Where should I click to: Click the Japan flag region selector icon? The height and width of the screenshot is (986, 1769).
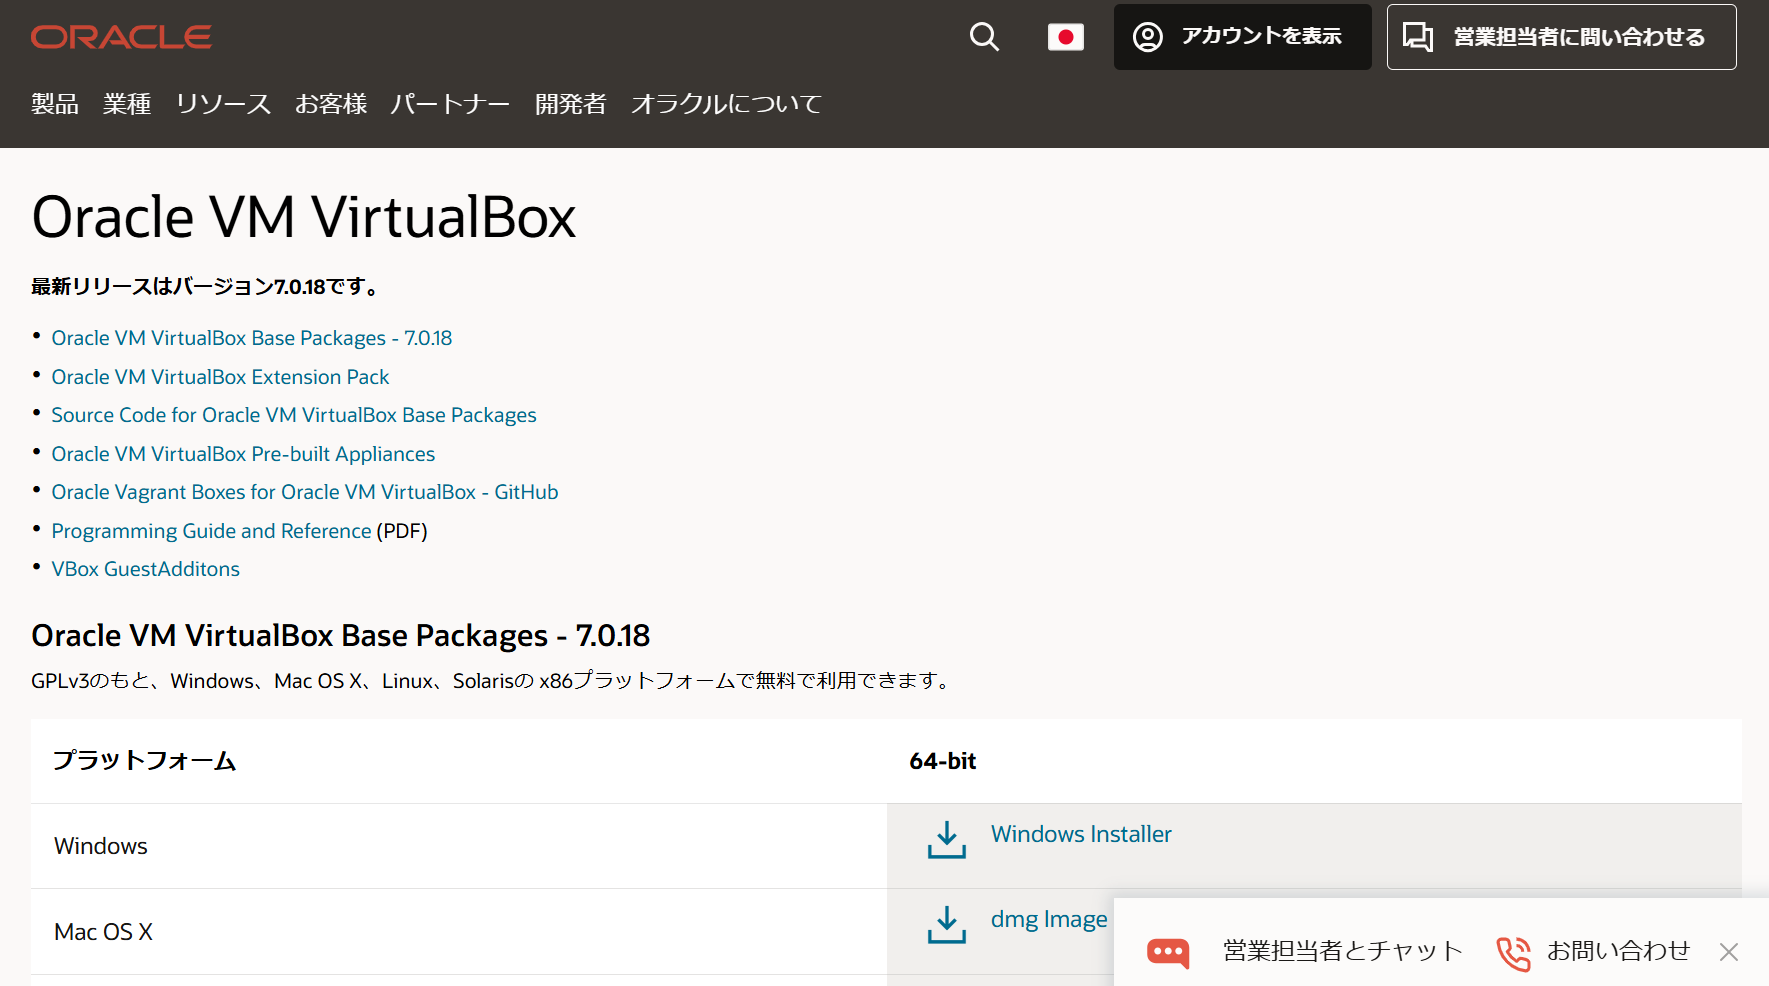pyautogui.click(x=1065, y=36)
